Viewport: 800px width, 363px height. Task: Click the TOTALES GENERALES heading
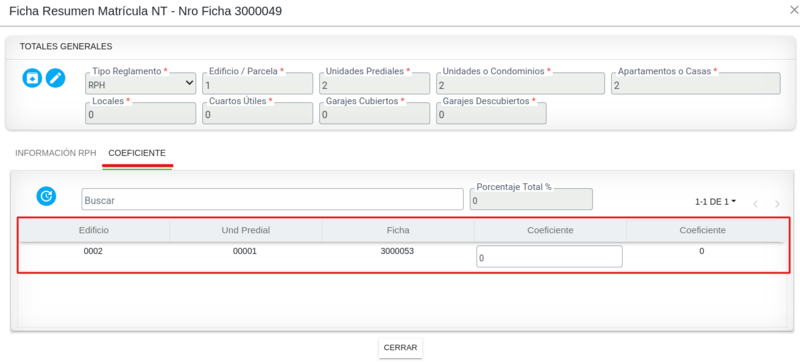(x=66, y=46)
